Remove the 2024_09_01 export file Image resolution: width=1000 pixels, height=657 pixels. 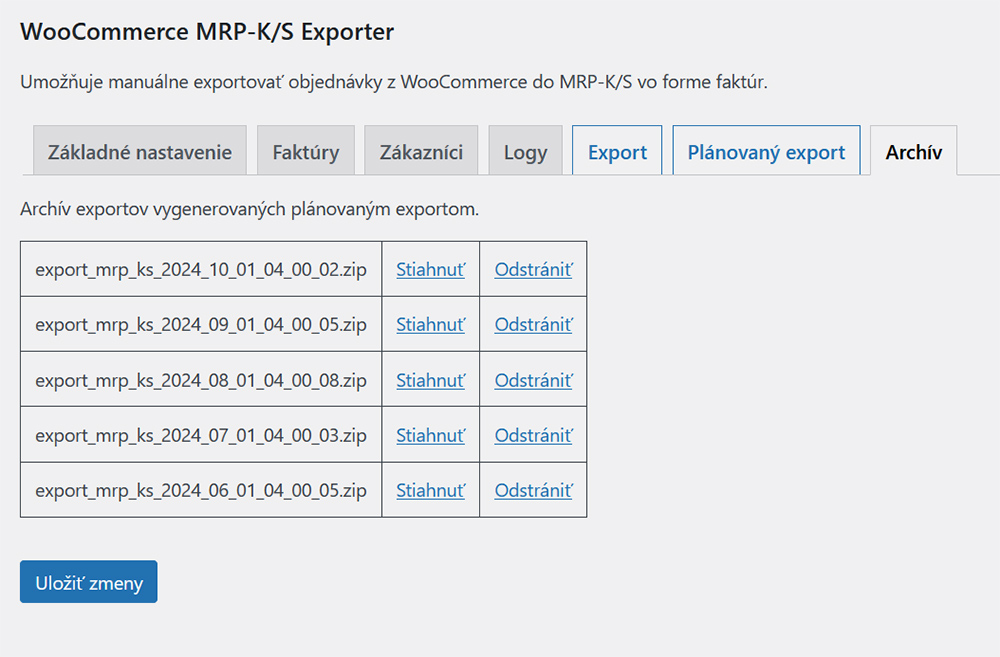(534, 325)
